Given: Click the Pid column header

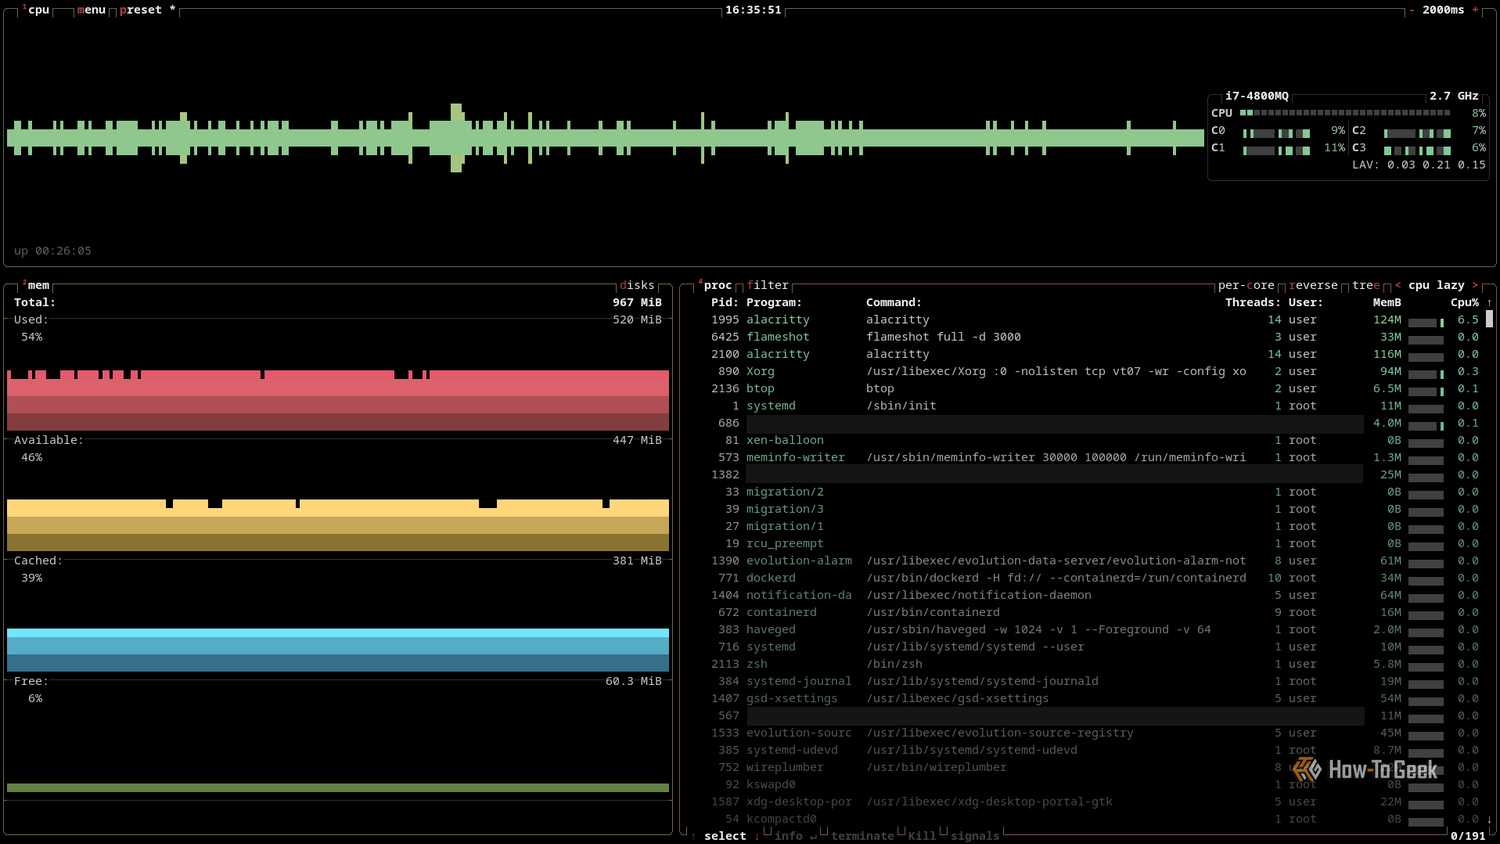Looking at the screenshot, I should pyautogui.click(x=725, y=302).
